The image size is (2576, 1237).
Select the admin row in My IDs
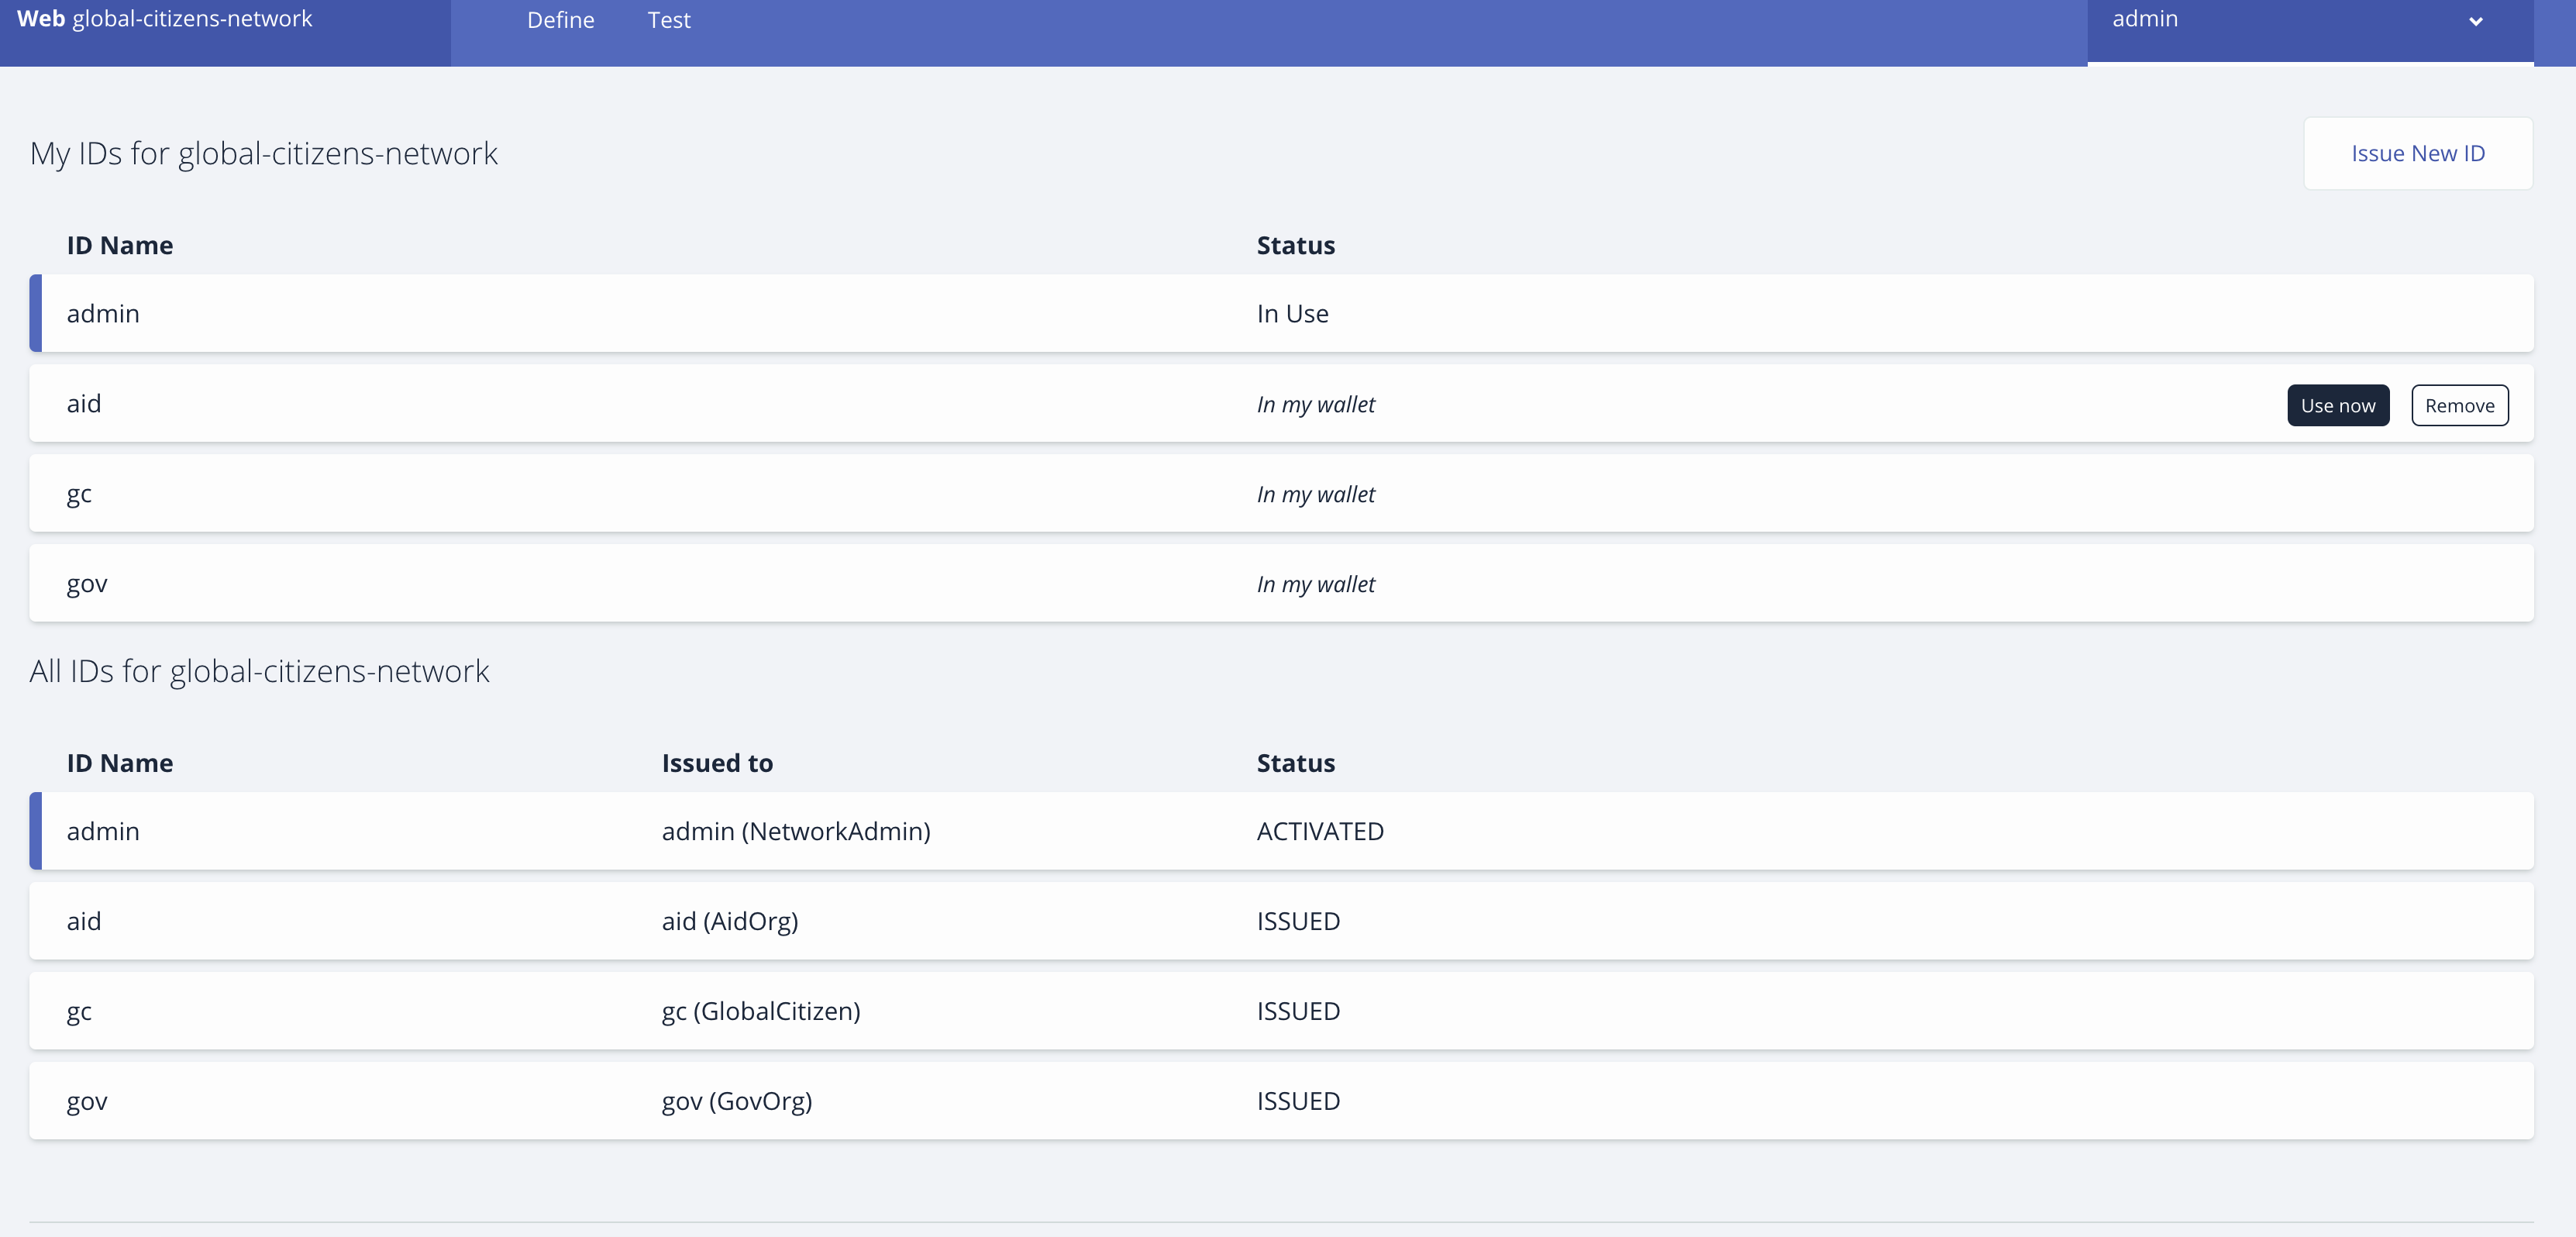click(x=103, y=313)
